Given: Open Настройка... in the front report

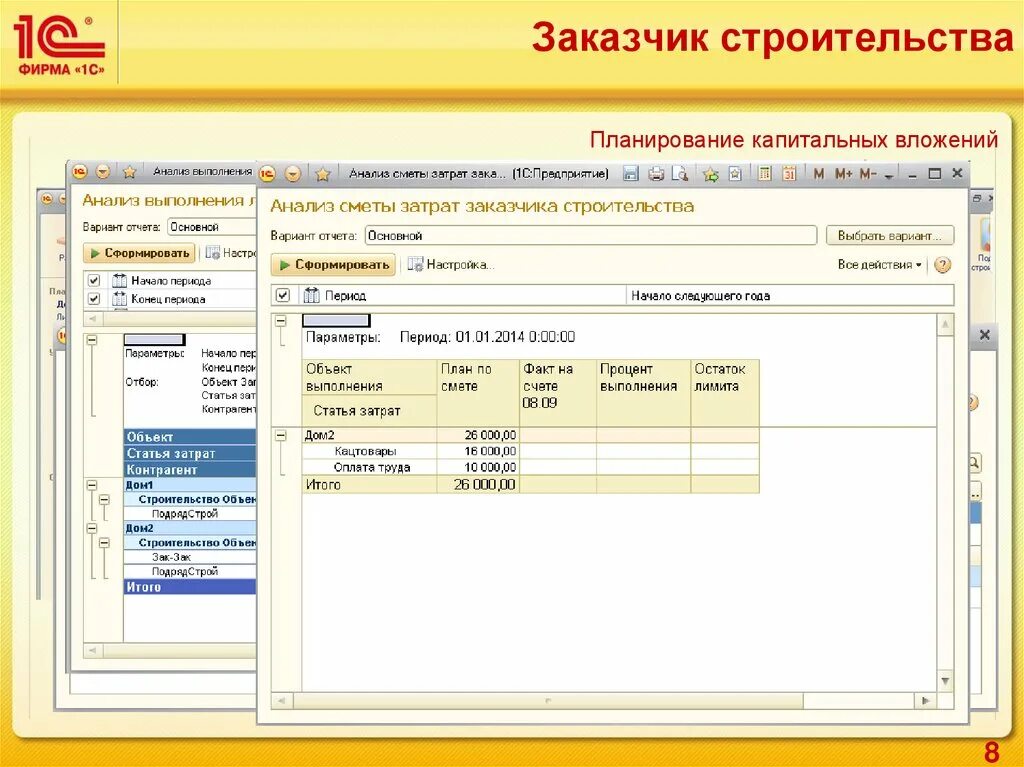Looking at the screenshot, I should coord(460,265).
